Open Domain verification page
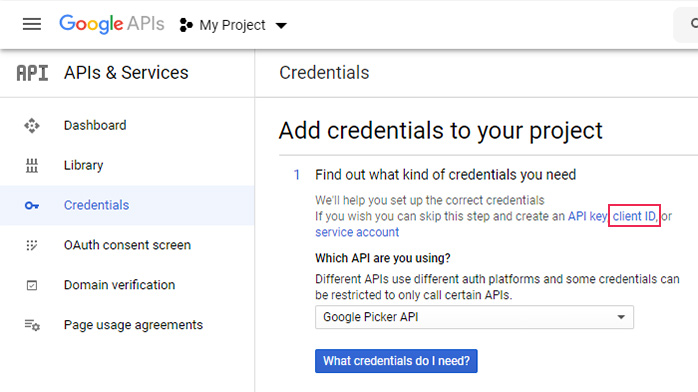 click(127, 285)
